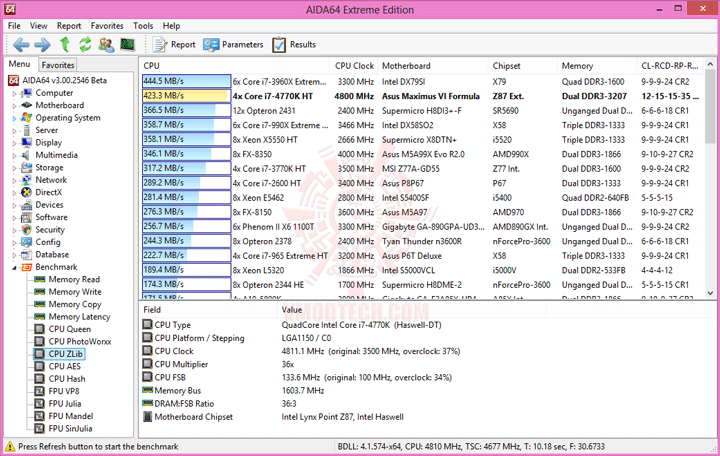Select the 423.3 MB/s highlighted result bar
The image size is (720, 456).
(x=186, y=96)
